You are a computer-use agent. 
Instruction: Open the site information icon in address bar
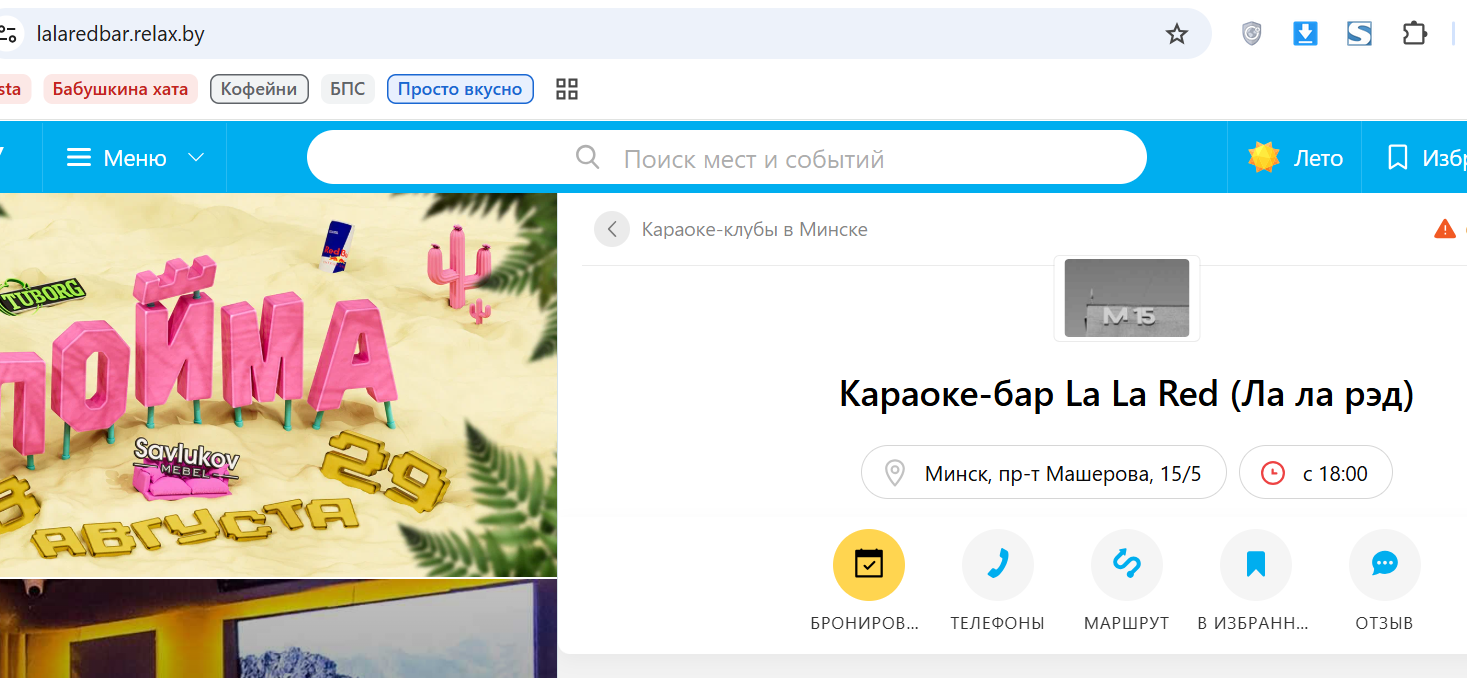tap(8, 35)
